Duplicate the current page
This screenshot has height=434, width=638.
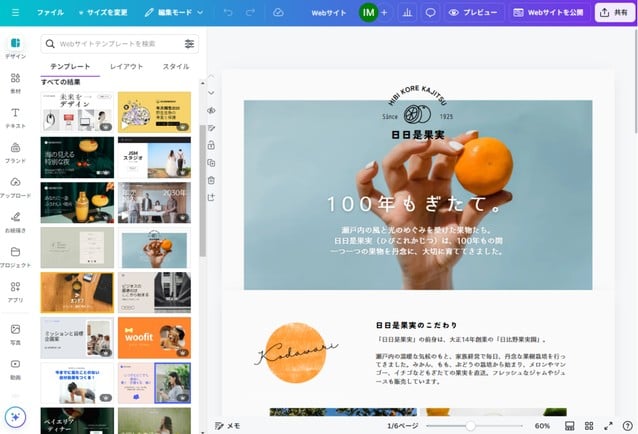point(211,163)
